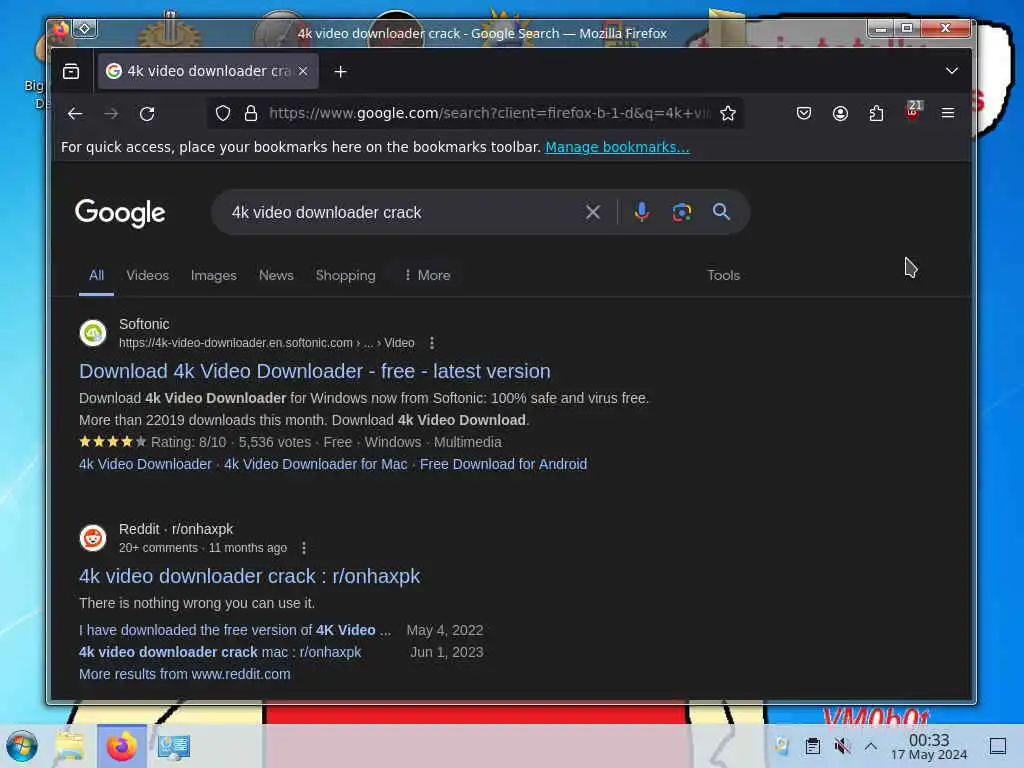Open the Firefox hamburger menu
Image resolution: width=1024 pixels, height=768 pixels.
948,114
